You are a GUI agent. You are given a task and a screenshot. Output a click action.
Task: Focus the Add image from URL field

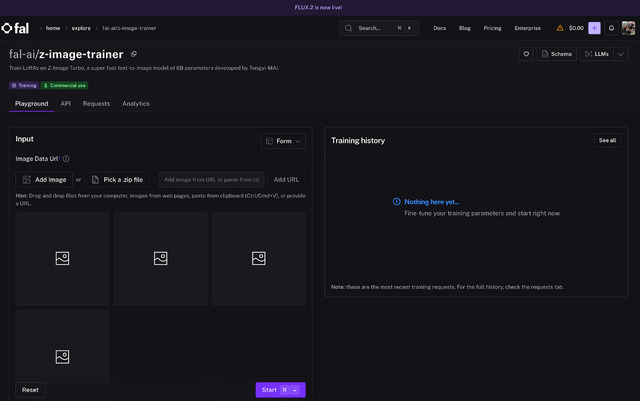[211, 179]
